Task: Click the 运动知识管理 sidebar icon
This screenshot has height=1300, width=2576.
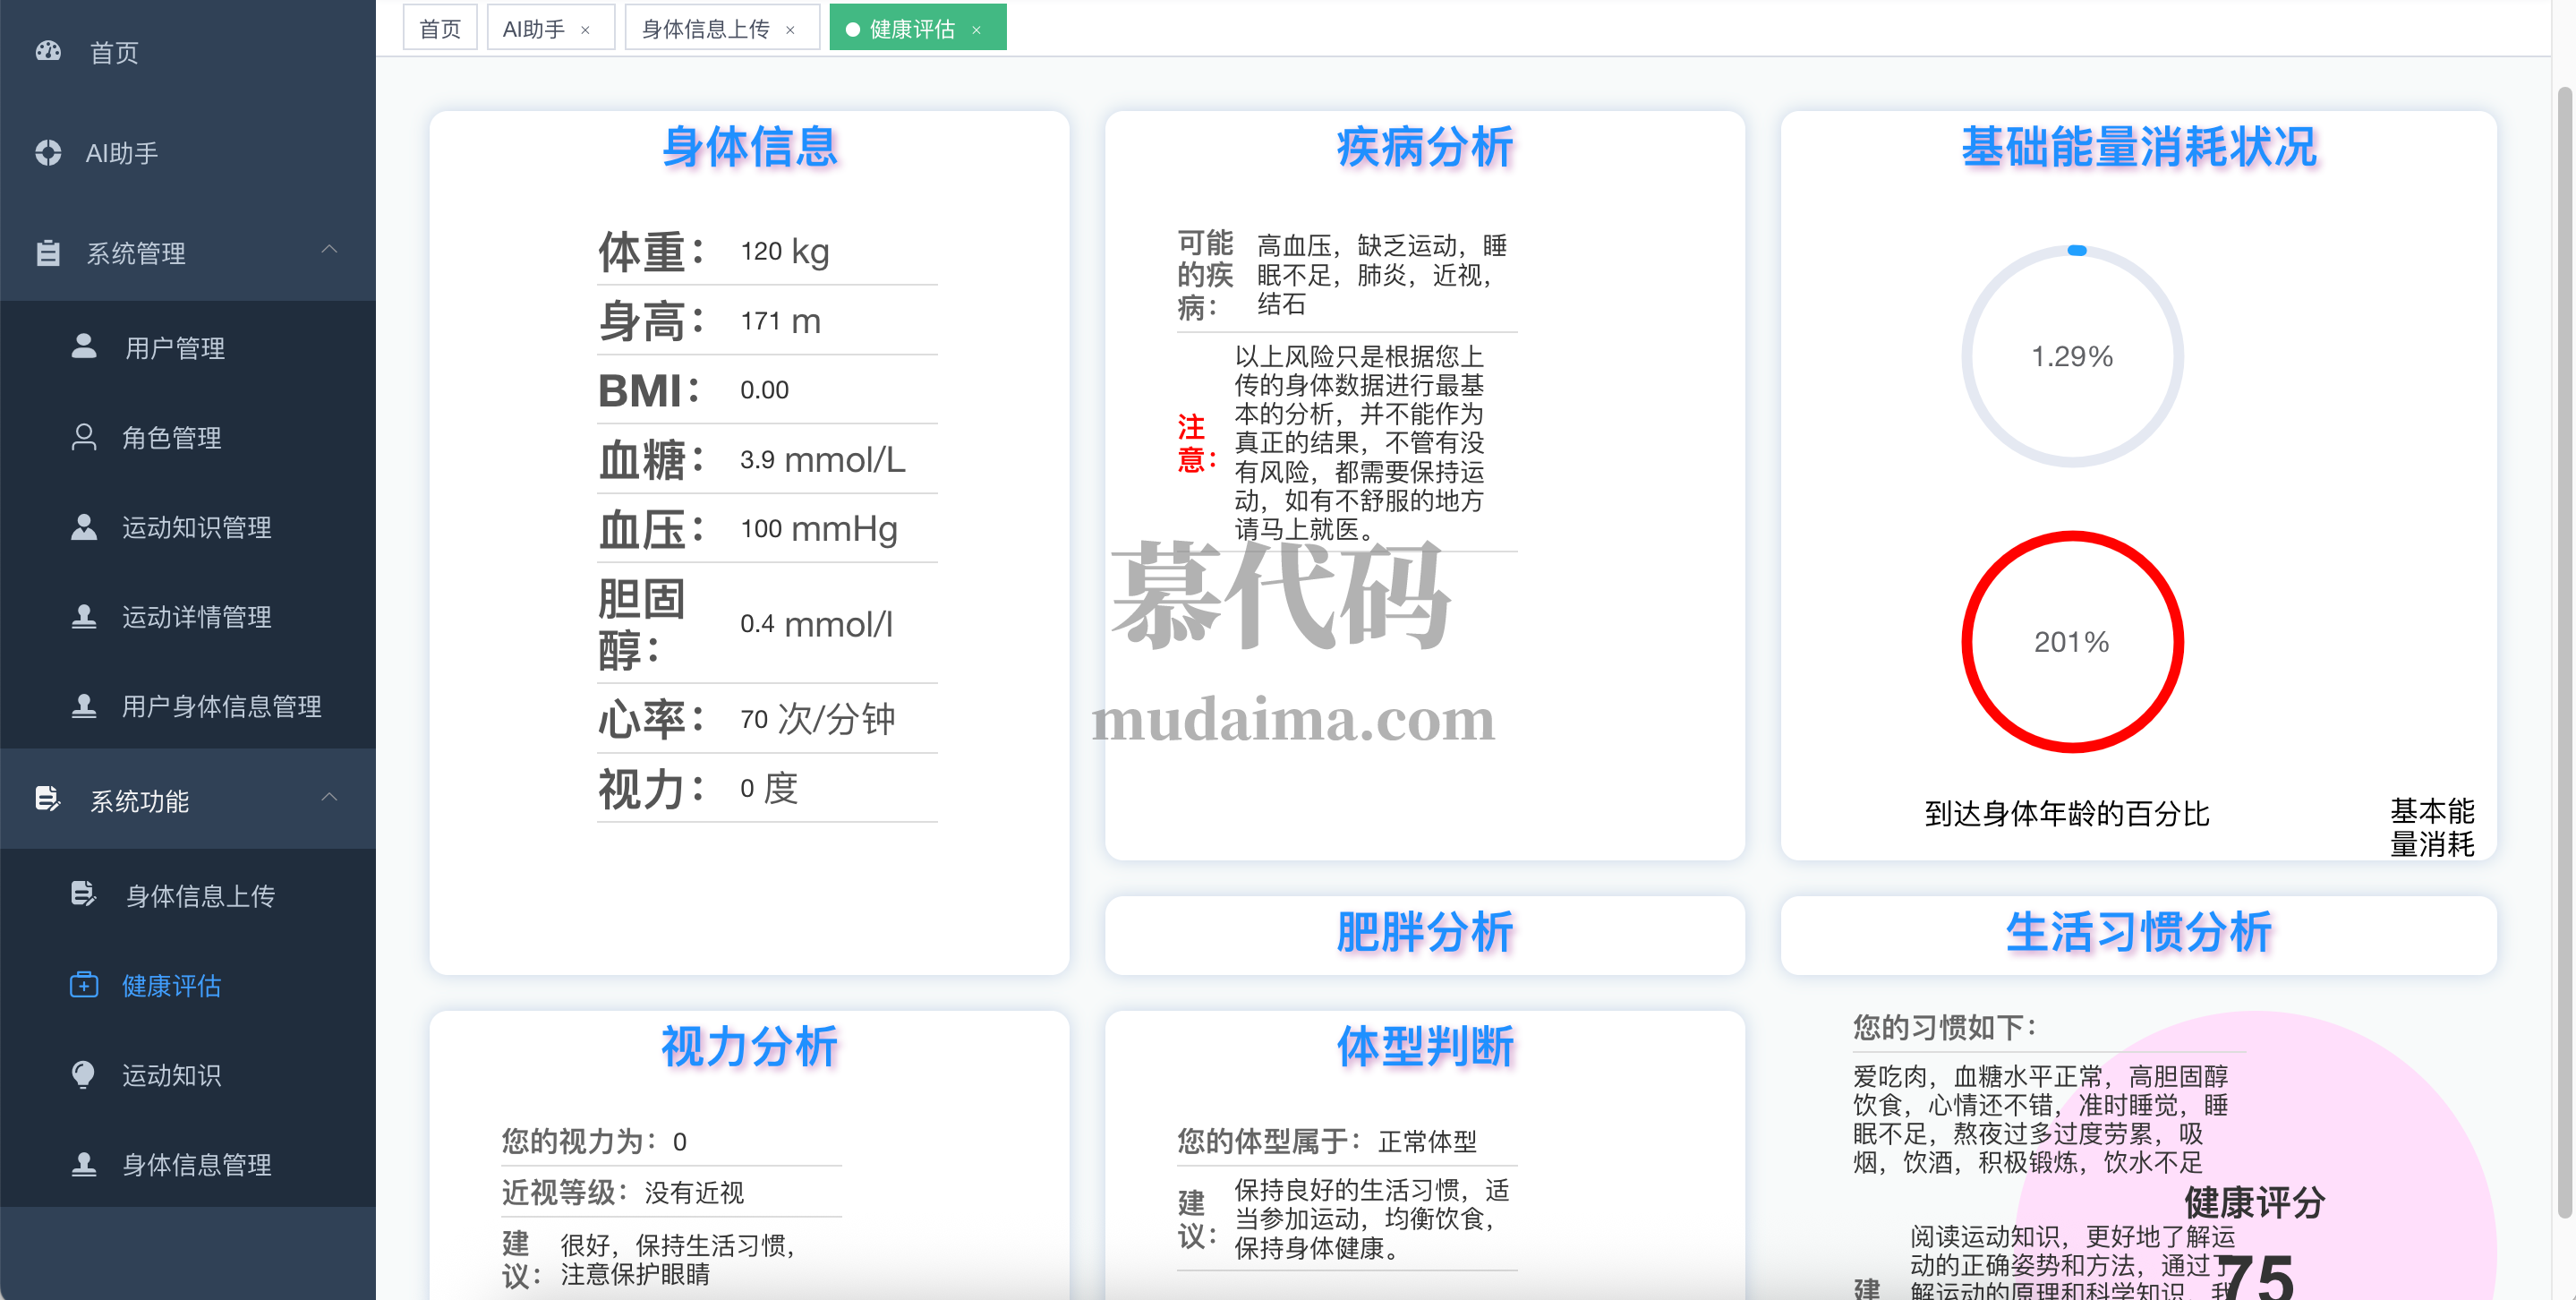Action: coord(84,527)
